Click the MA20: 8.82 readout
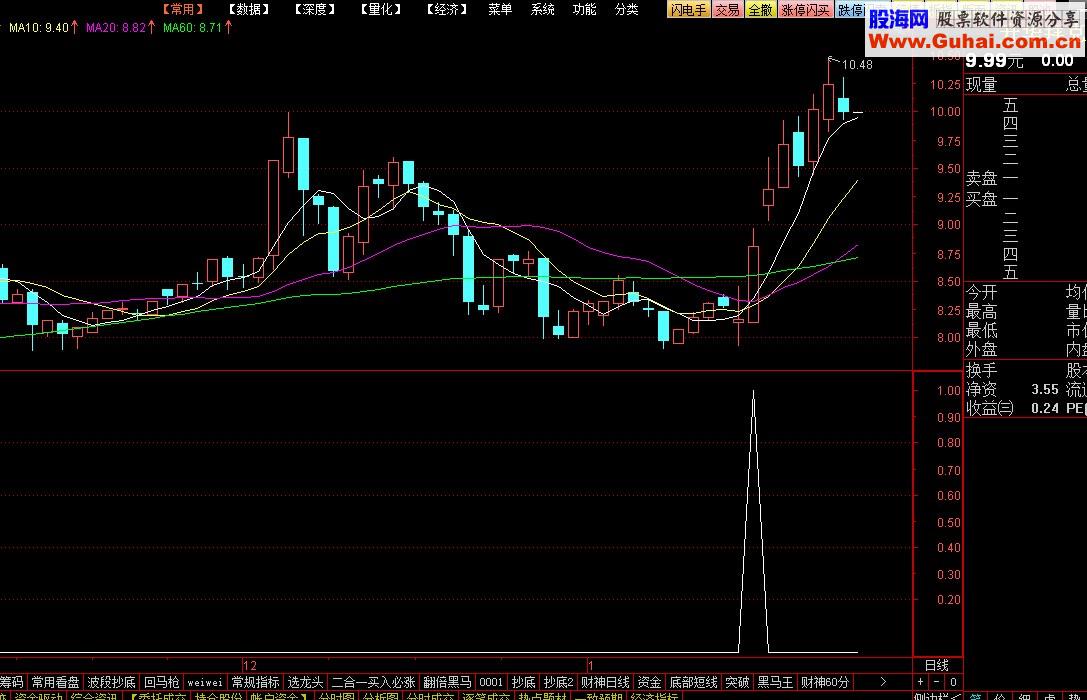The image size is (1087, 700). click(x=116, y=28)
